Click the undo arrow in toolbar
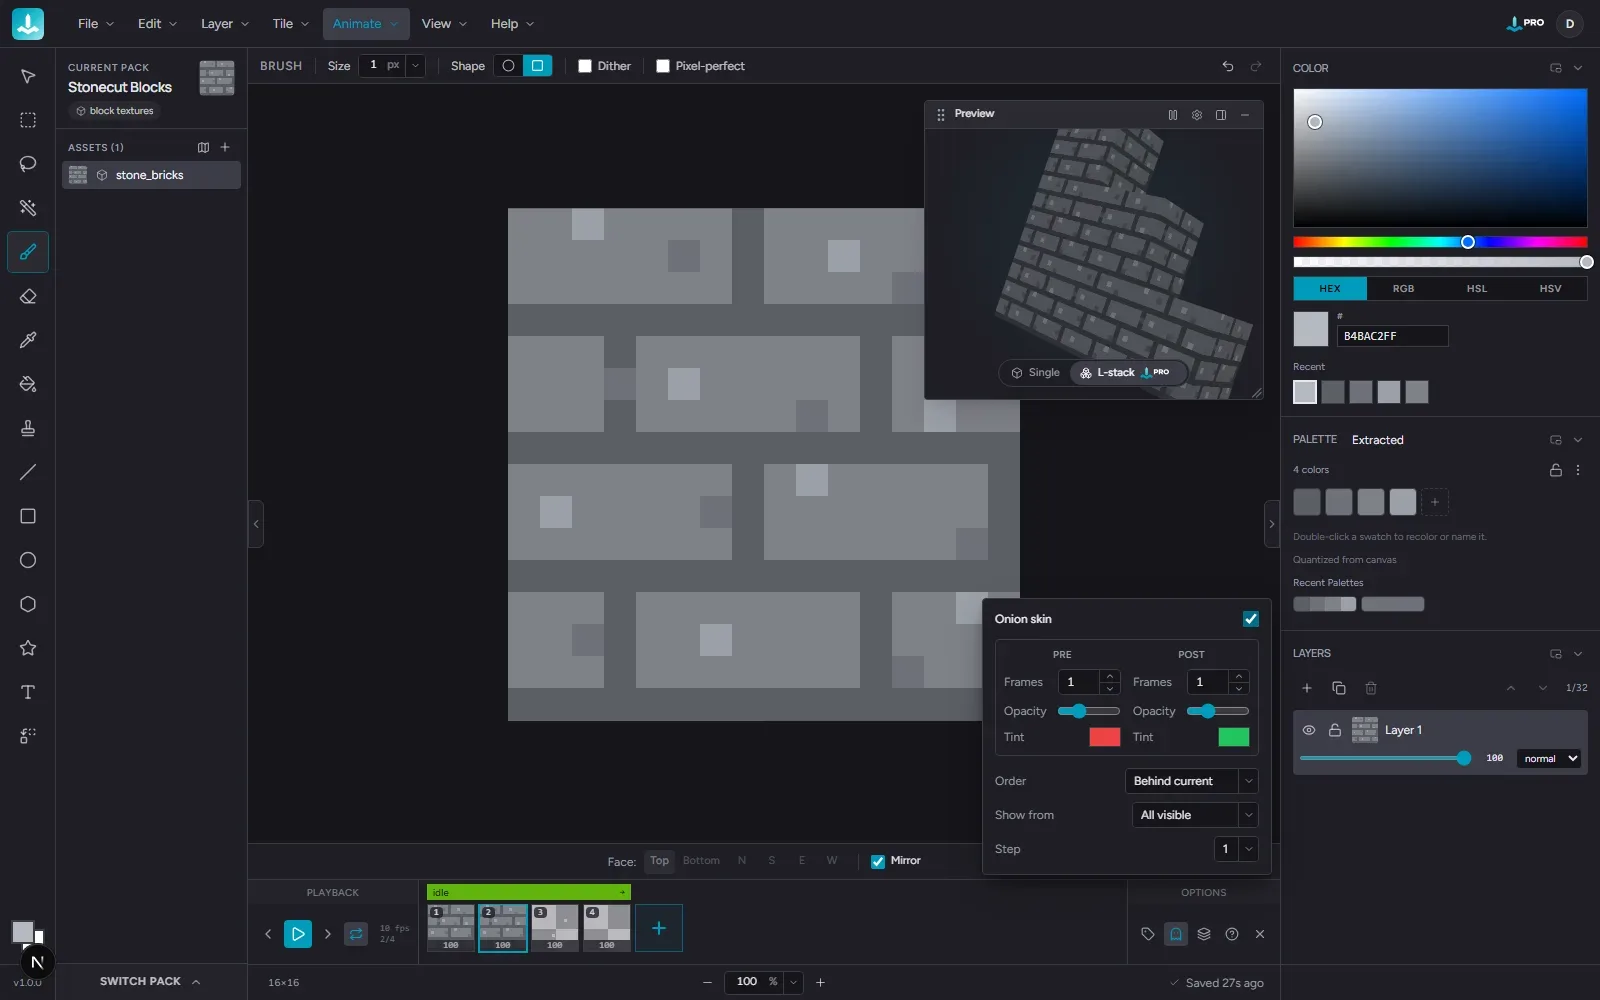The image size is (1600, 1000). tap(1228, 66)
